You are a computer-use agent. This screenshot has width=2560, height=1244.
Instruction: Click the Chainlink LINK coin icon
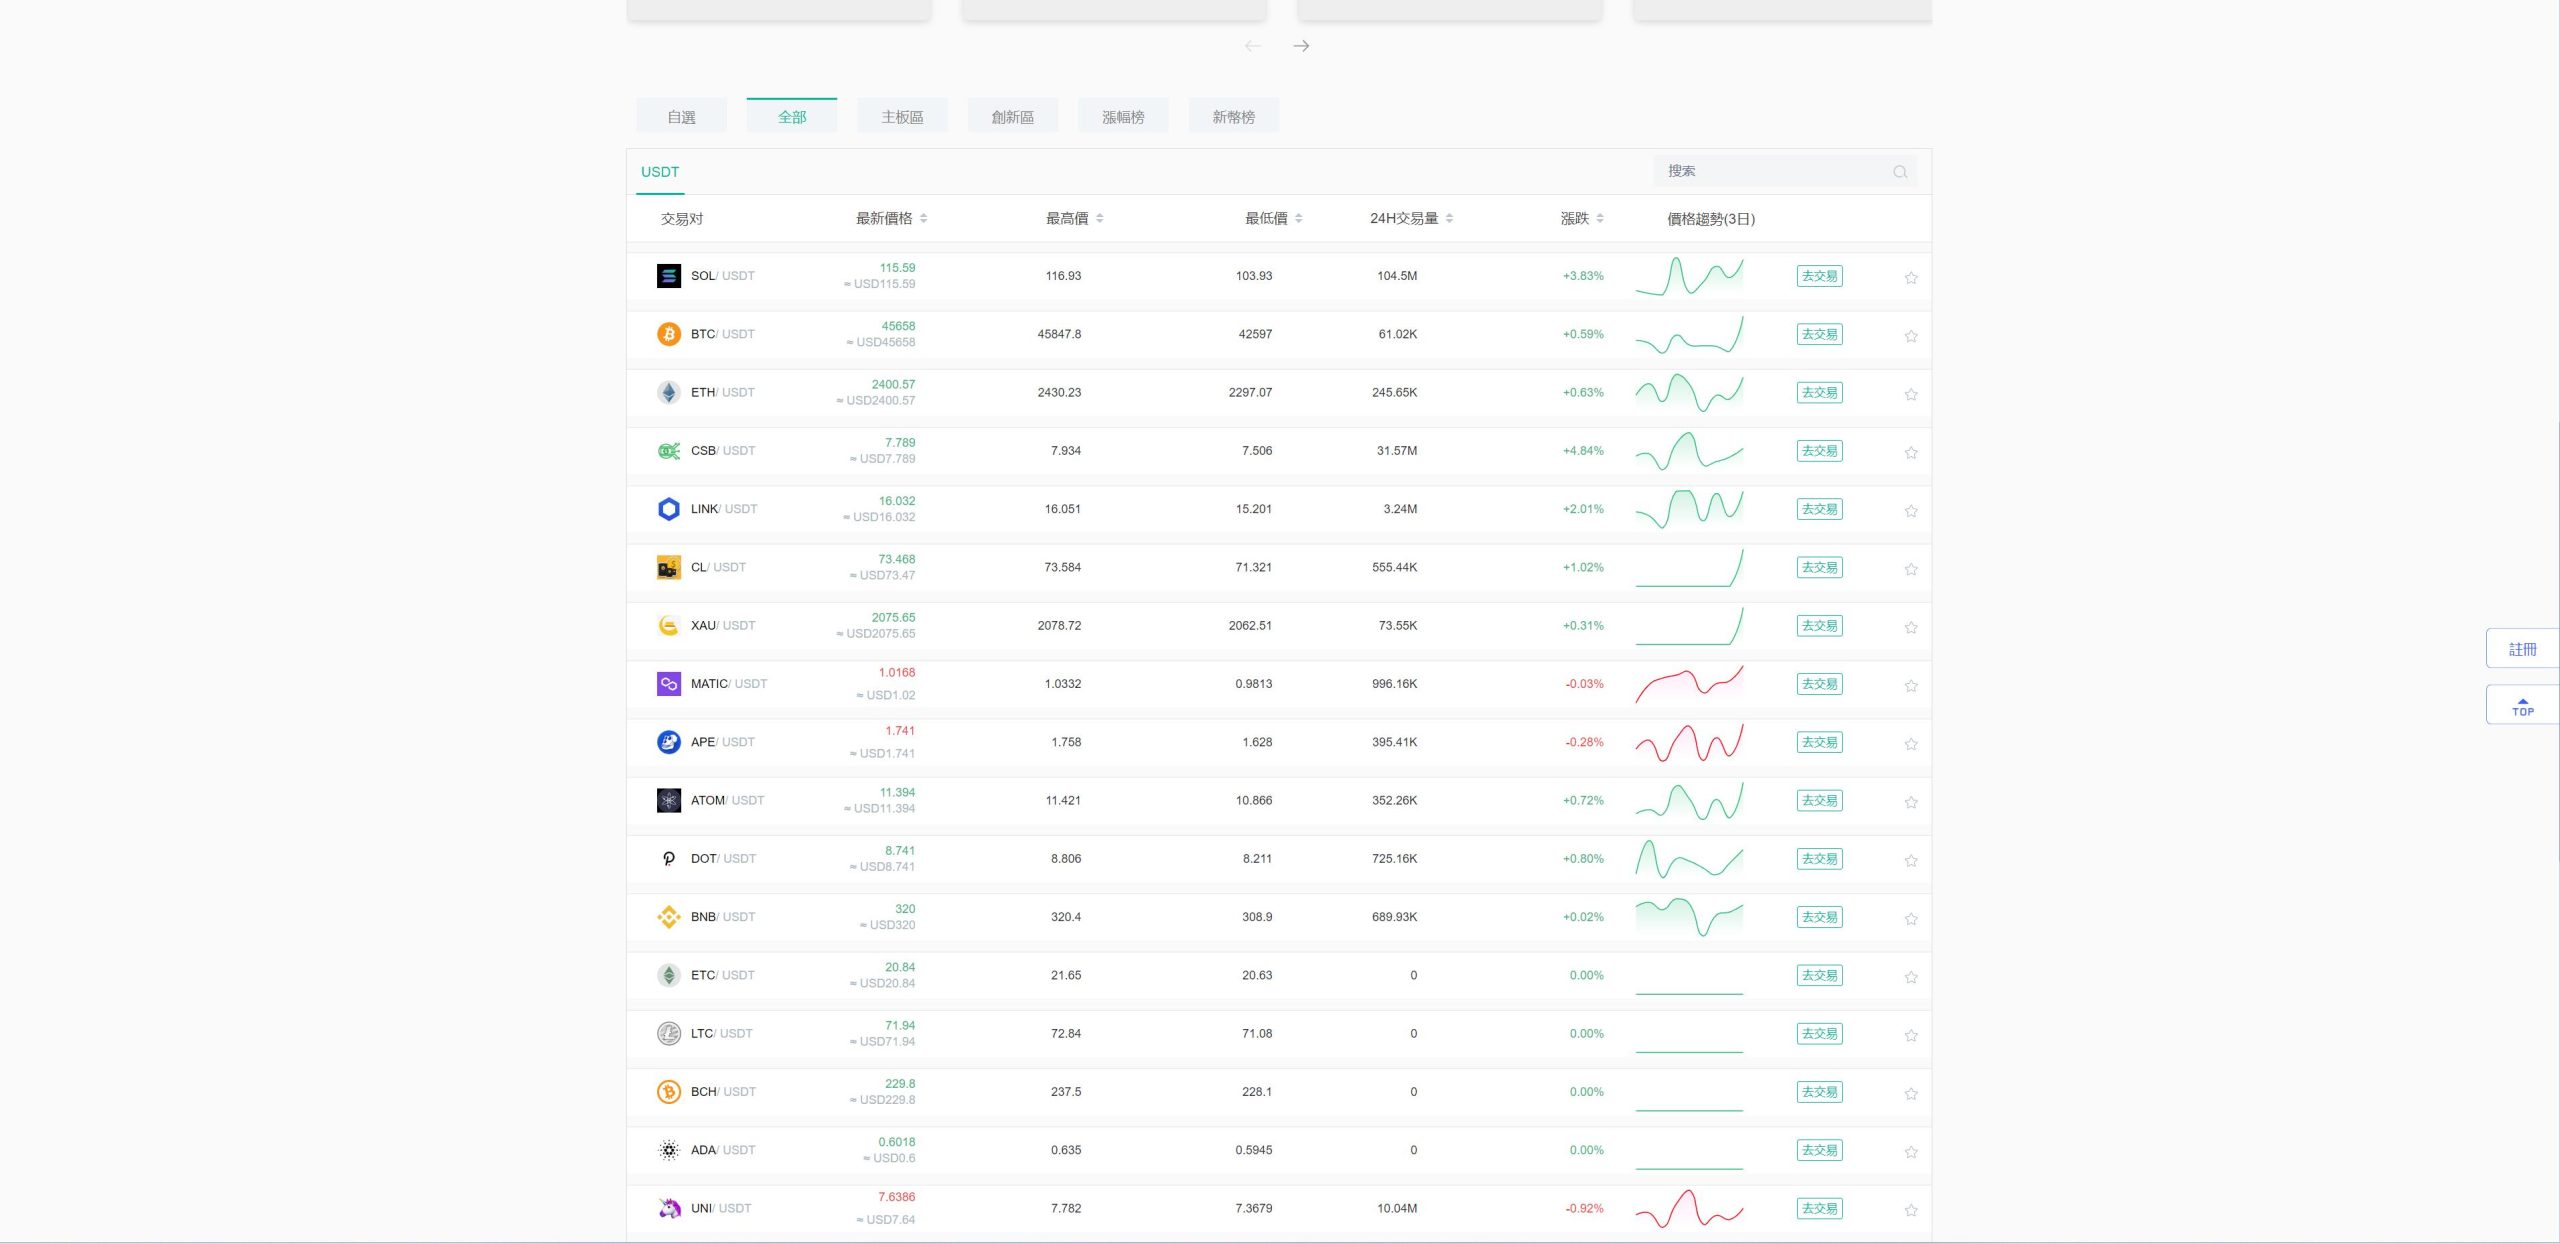(668, 509)
